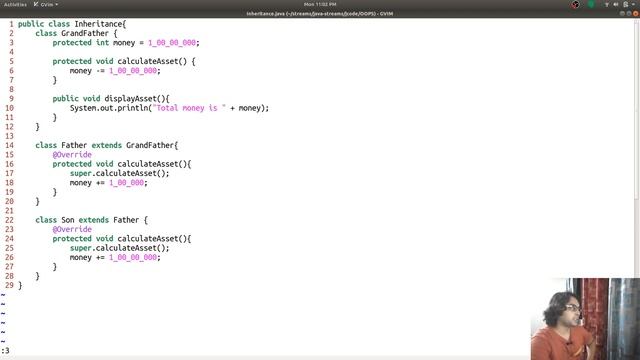Click the closing brace on line 29

point(20,286)
